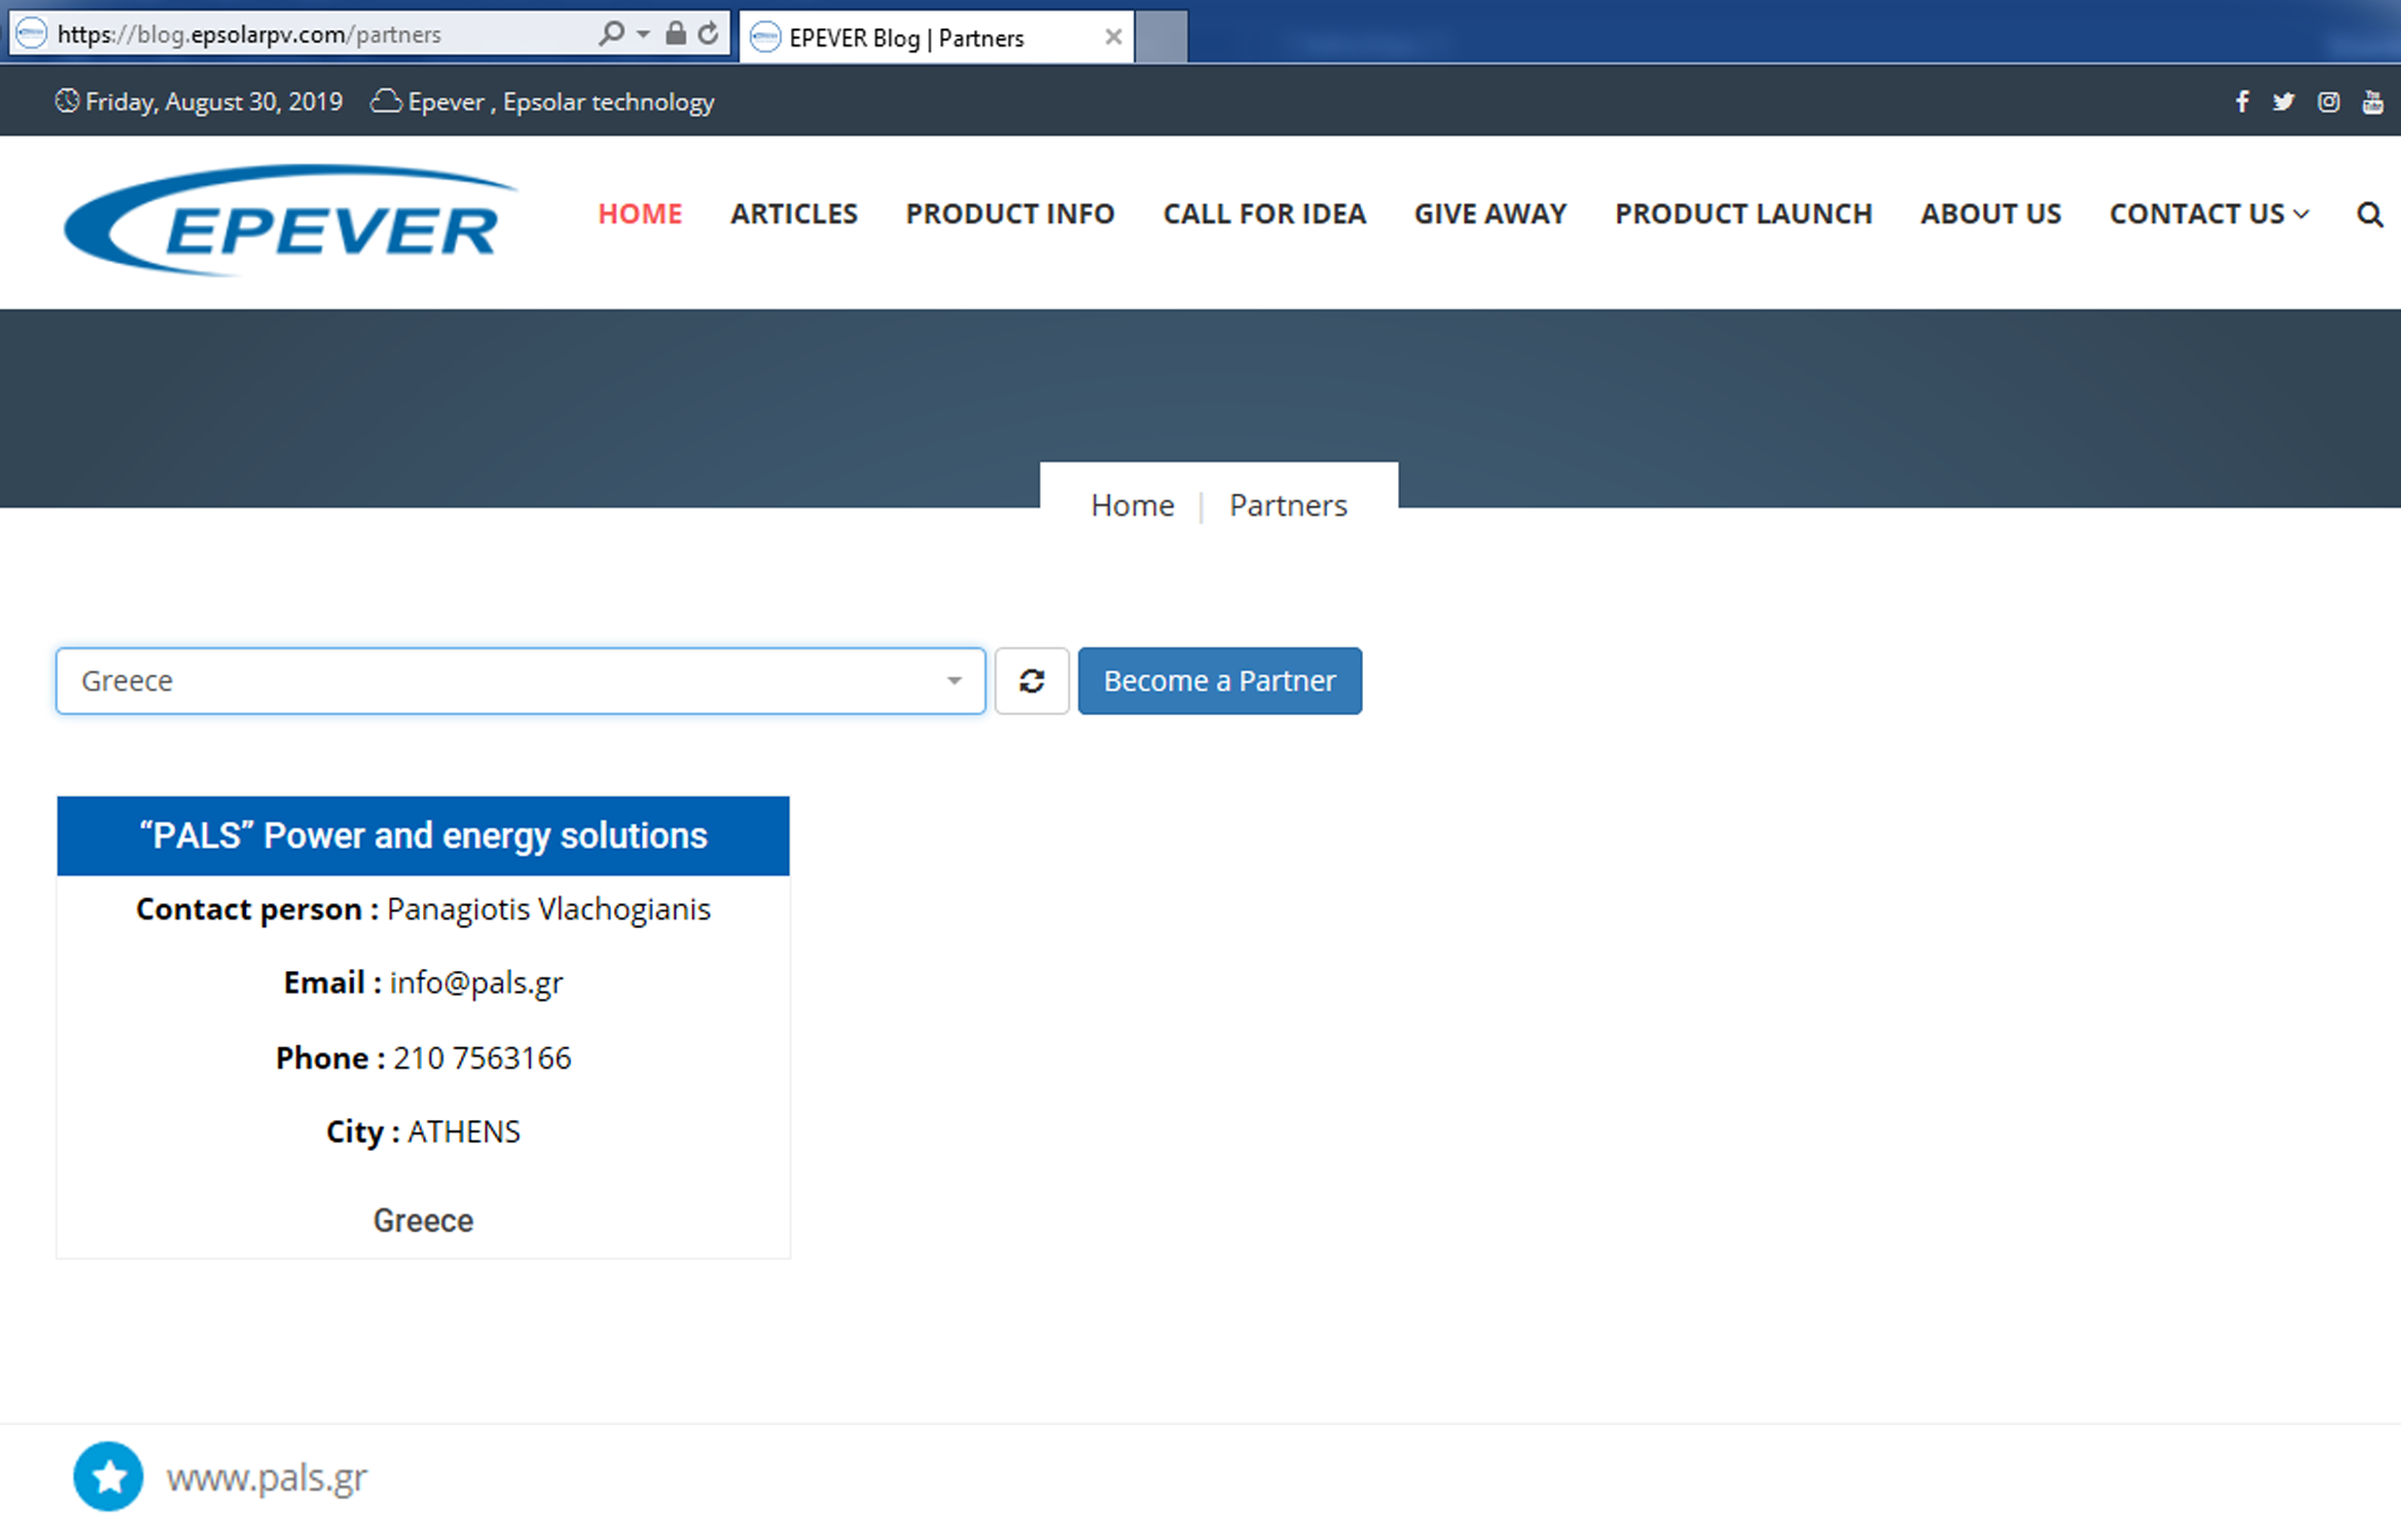Open the Greece country dropdown
The image size is (2401, 1540).
(520, 681)
